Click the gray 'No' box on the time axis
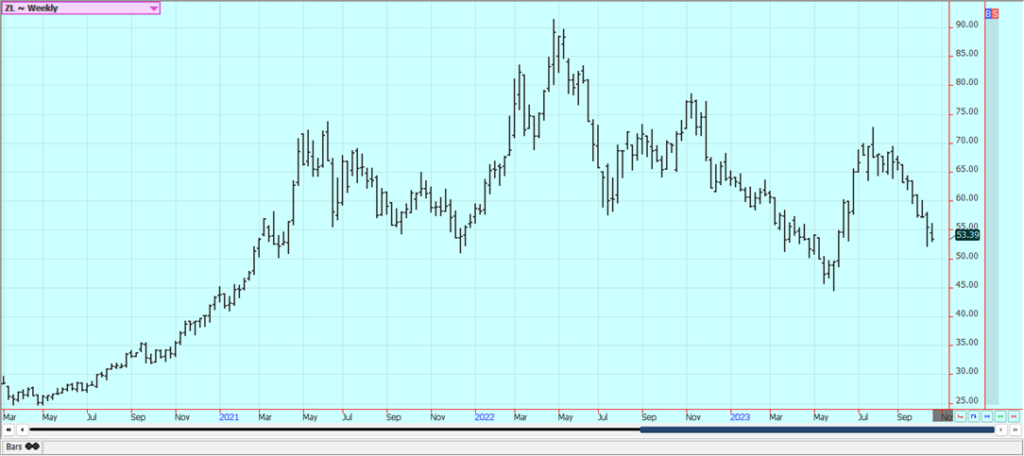1024x456 pixels. click(942, 415)
